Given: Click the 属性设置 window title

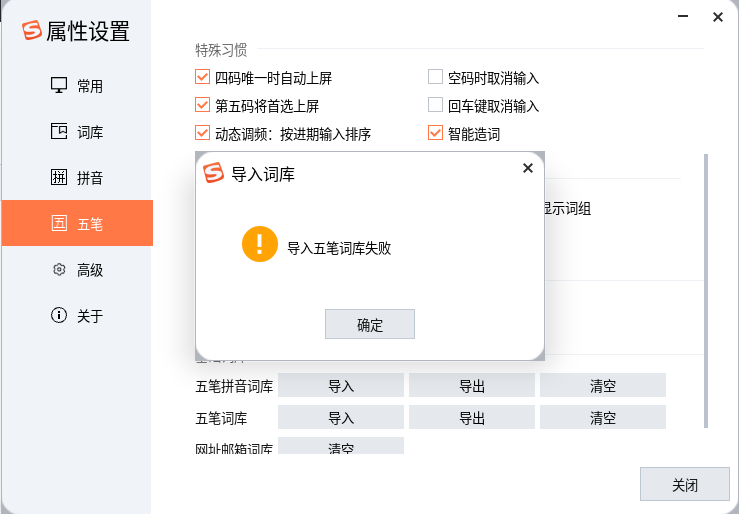Looking at the screenshot, I should click(x=88, y=31).
